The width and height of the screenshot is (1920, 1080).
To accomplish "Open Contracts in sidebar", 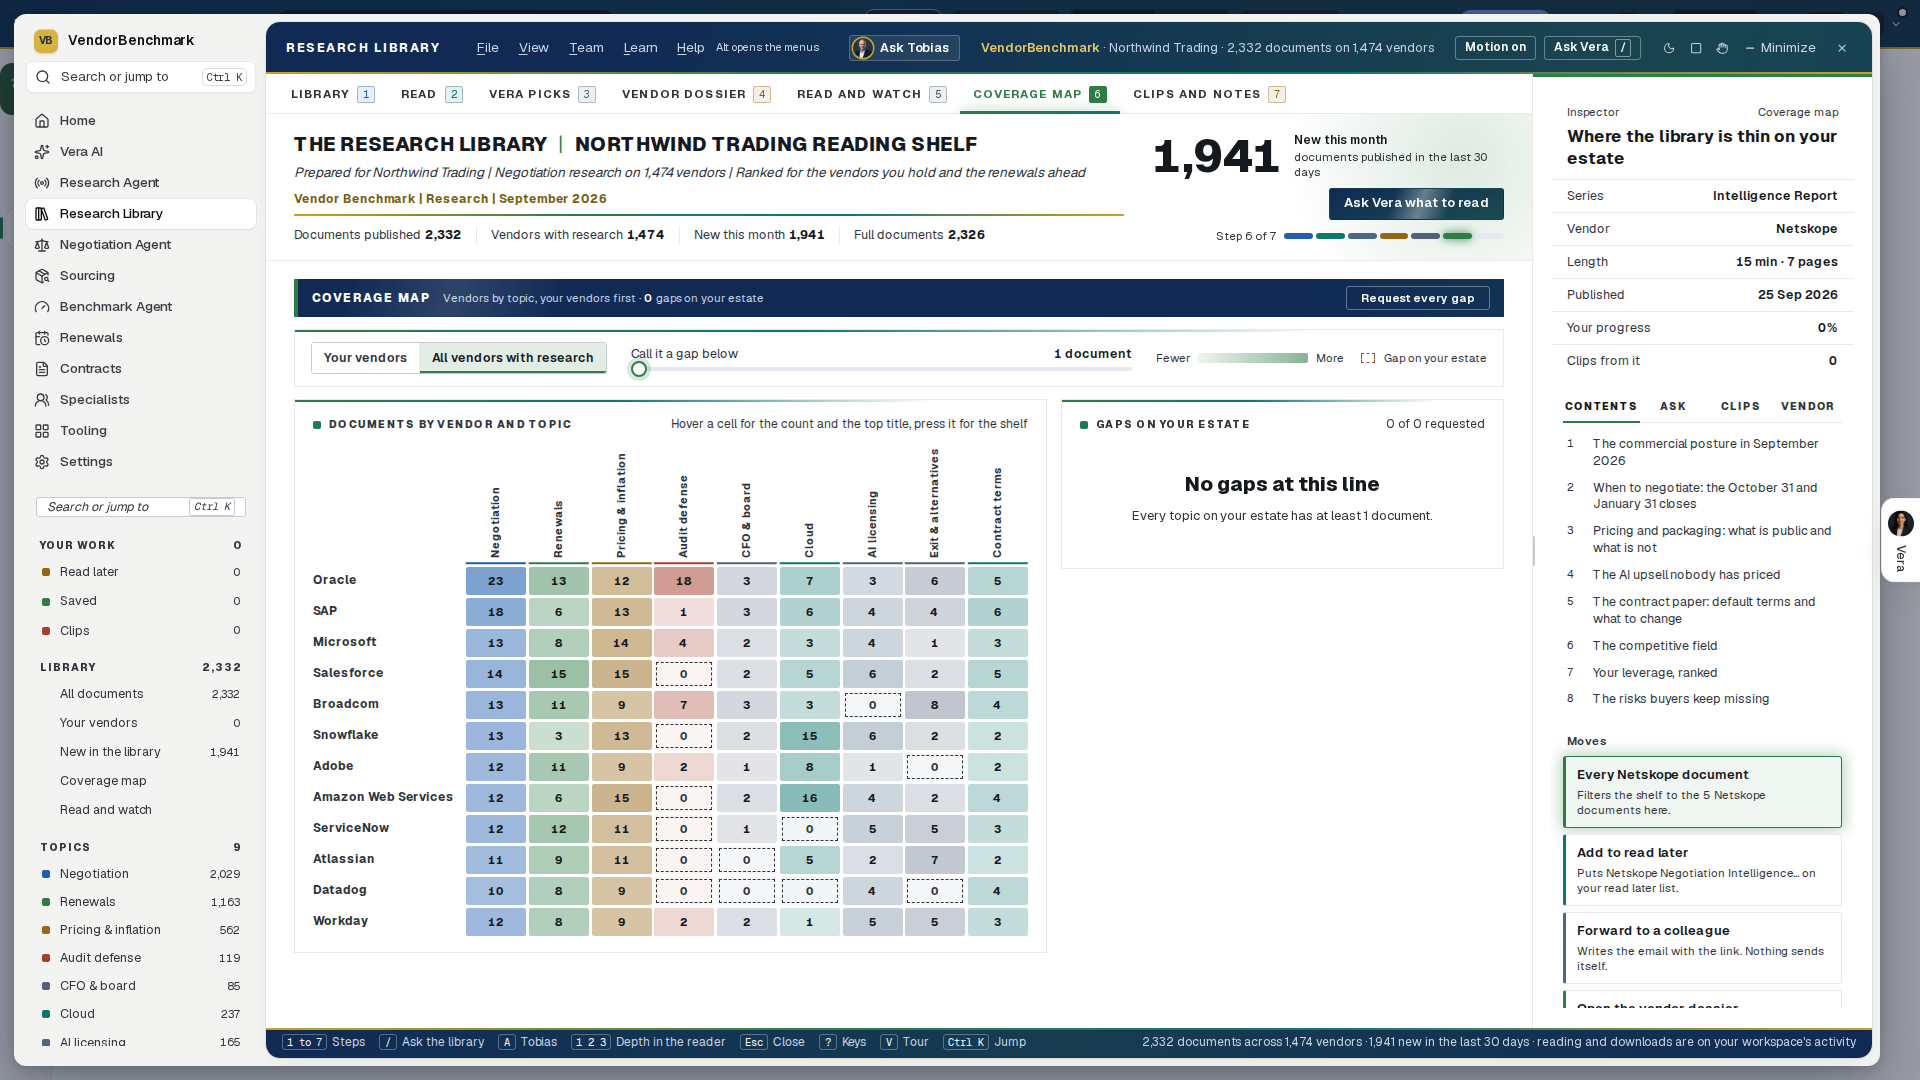I will click(140, 369).
